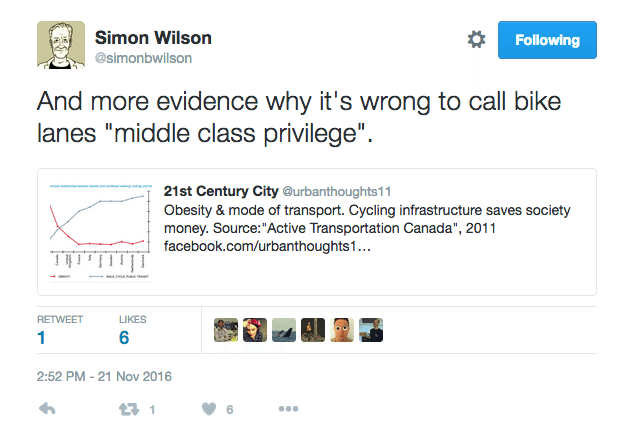Screen dimensions: 633x436
Task: Click the fourth liker's avatar
Action: tap(313, 330)
